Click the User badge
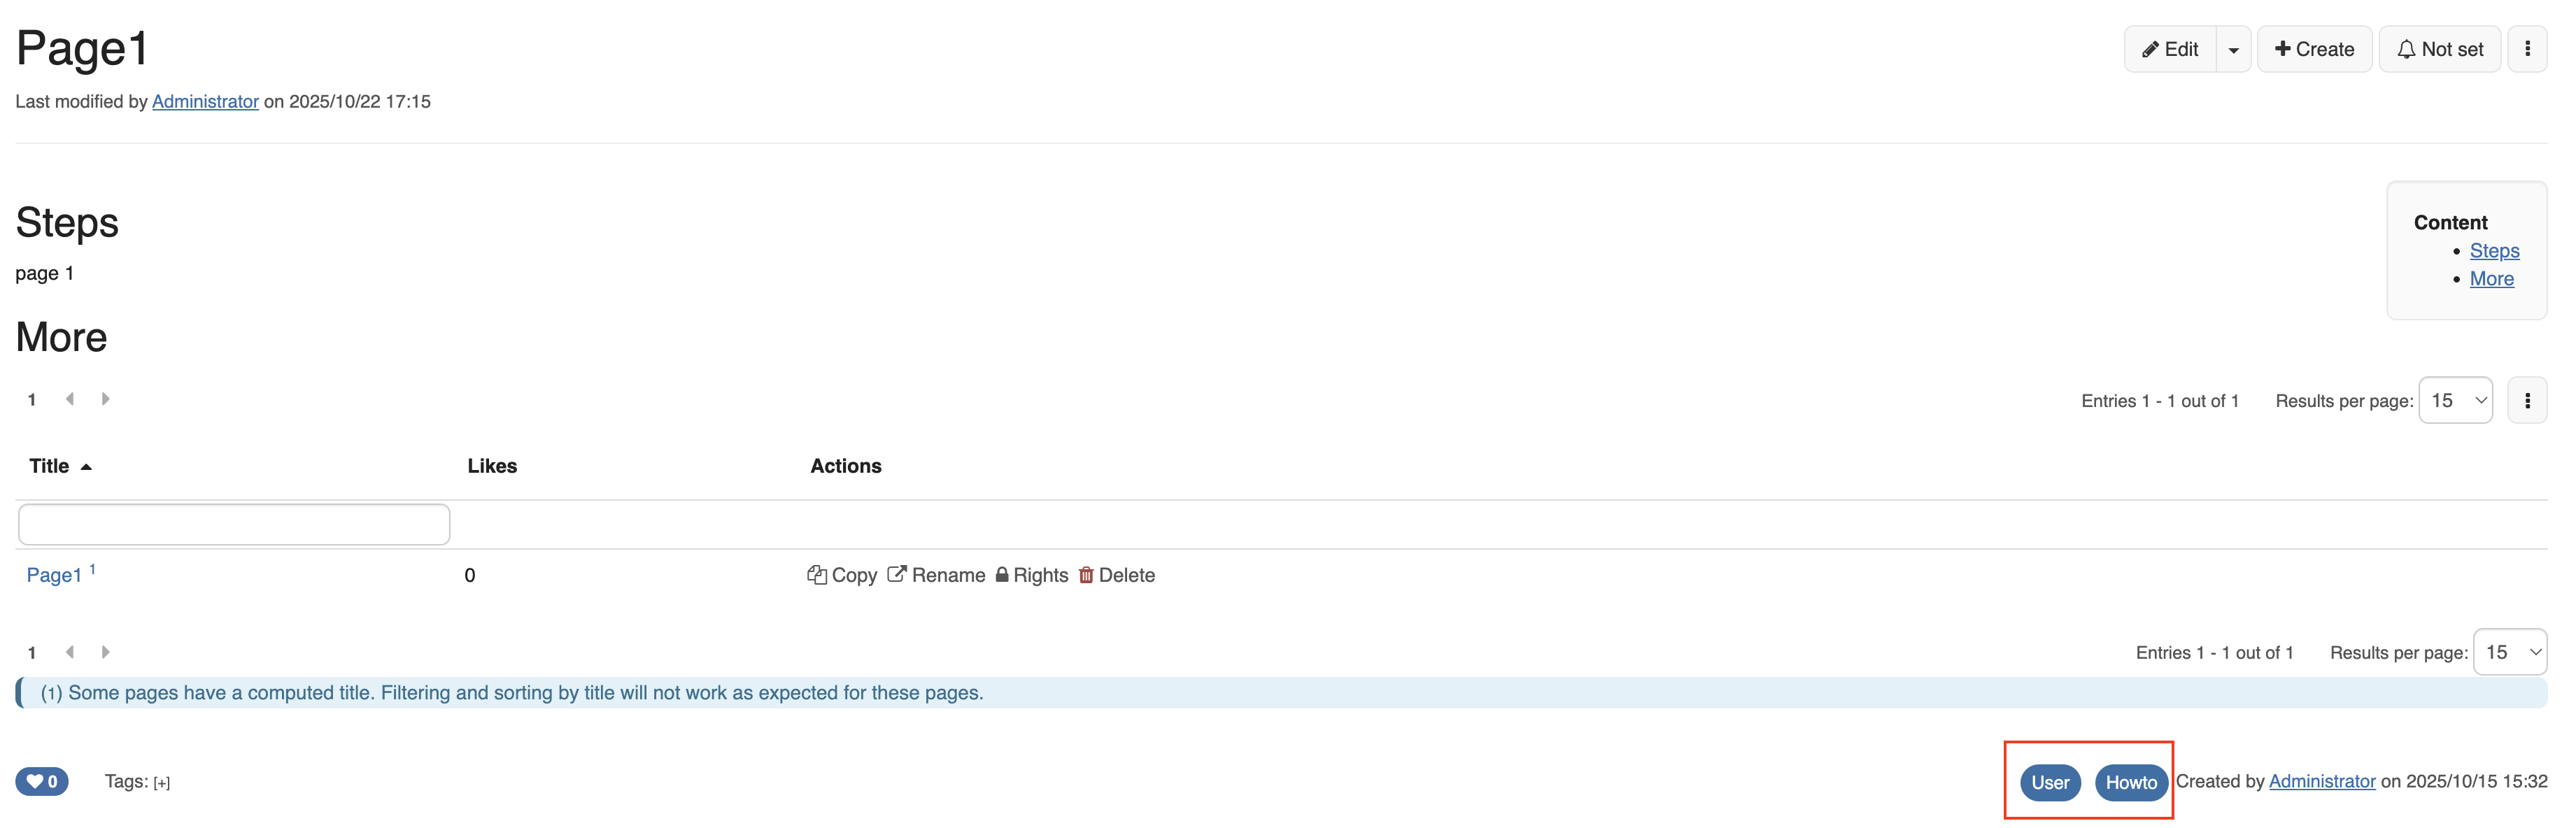 click(x=2050, y=783)
